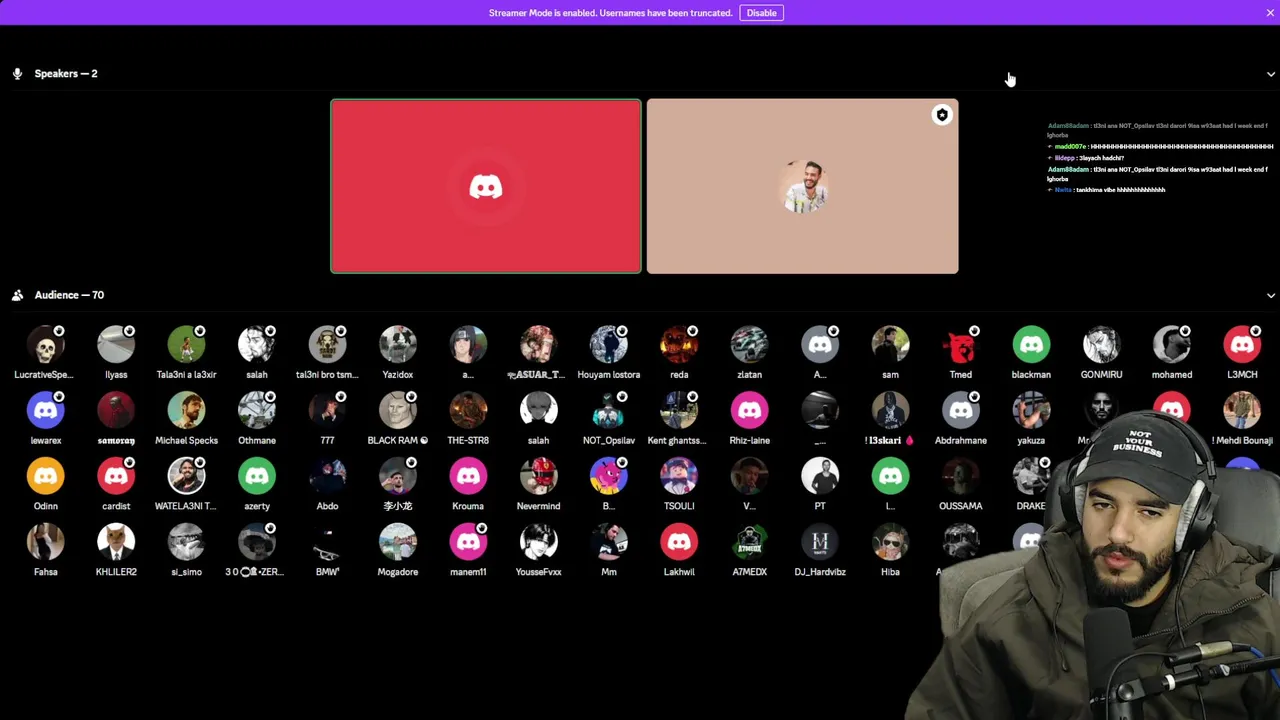Open YousseFvxx audience avatar
The height and width of the screenshot is (720, 1280).
click(x=538, y=543)
